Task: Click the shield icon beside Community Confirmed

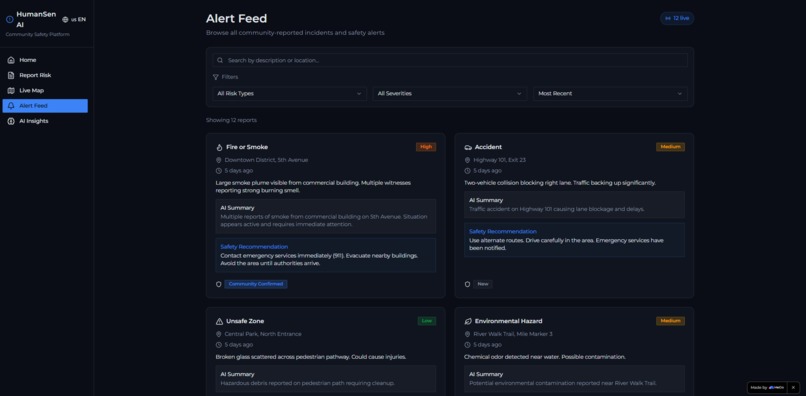Action: click(x=218, y=284)
